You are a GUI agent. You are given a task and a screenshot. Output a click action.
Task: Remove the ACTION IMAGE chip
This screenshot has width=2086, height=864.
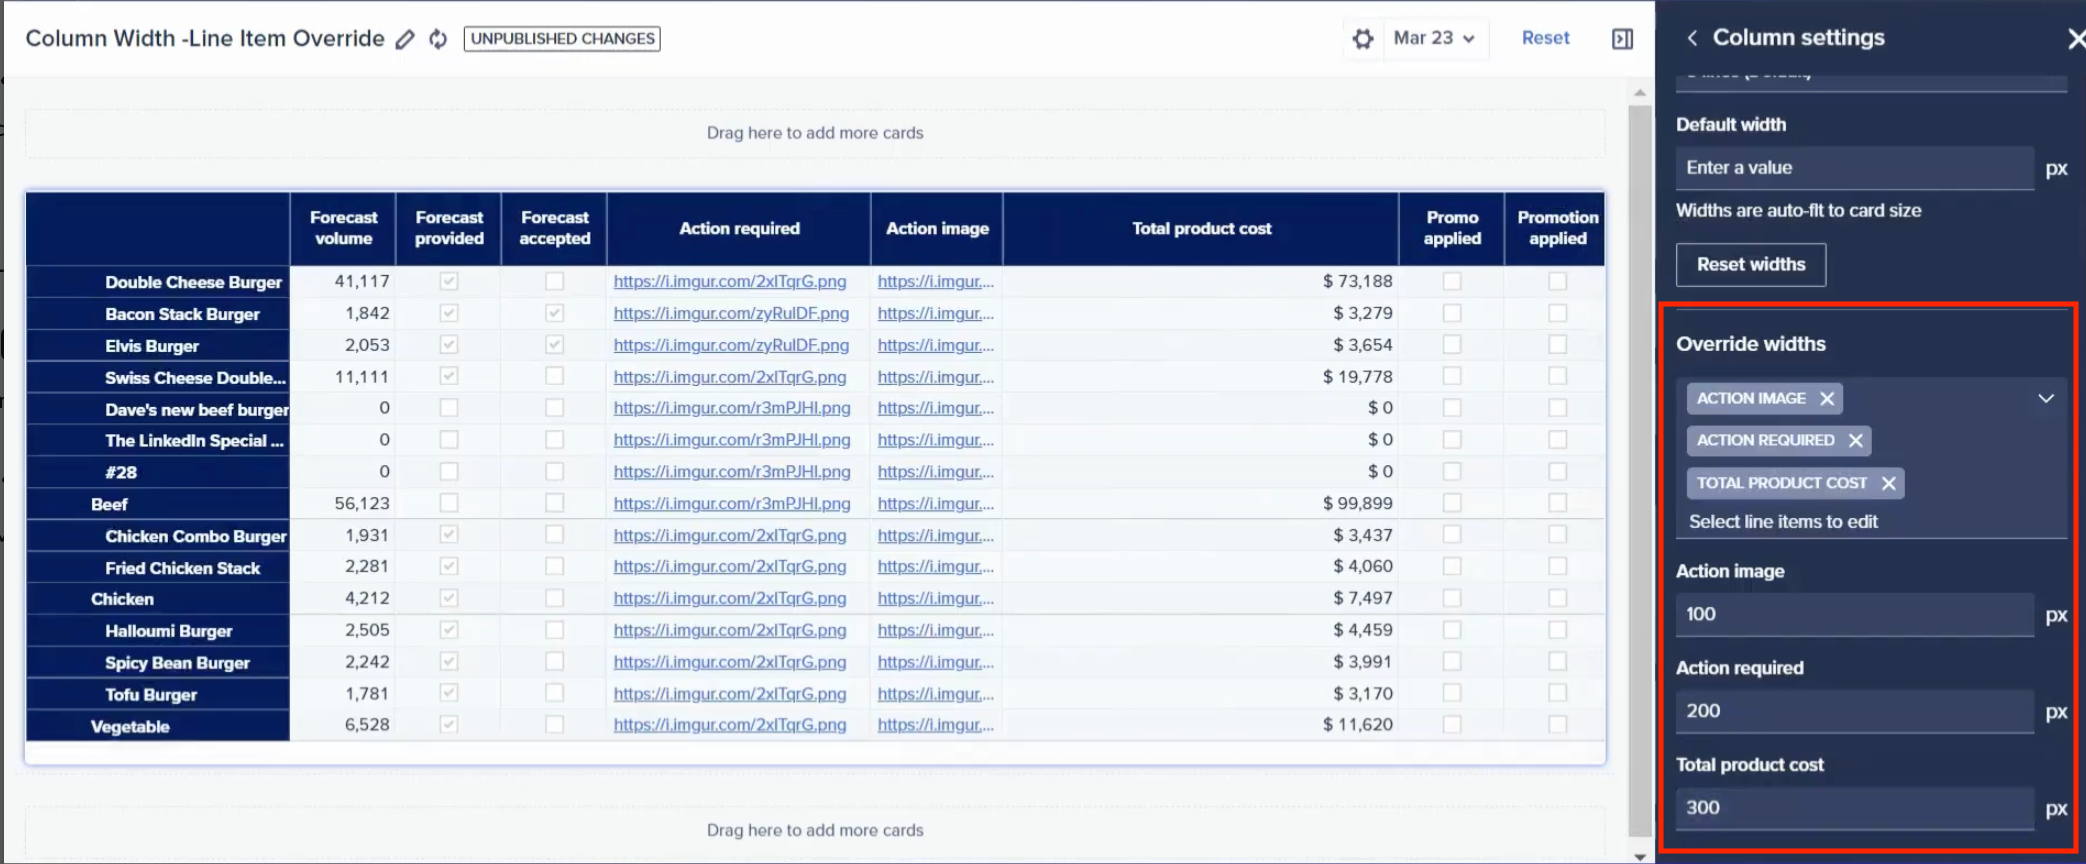pos(1827,398)
